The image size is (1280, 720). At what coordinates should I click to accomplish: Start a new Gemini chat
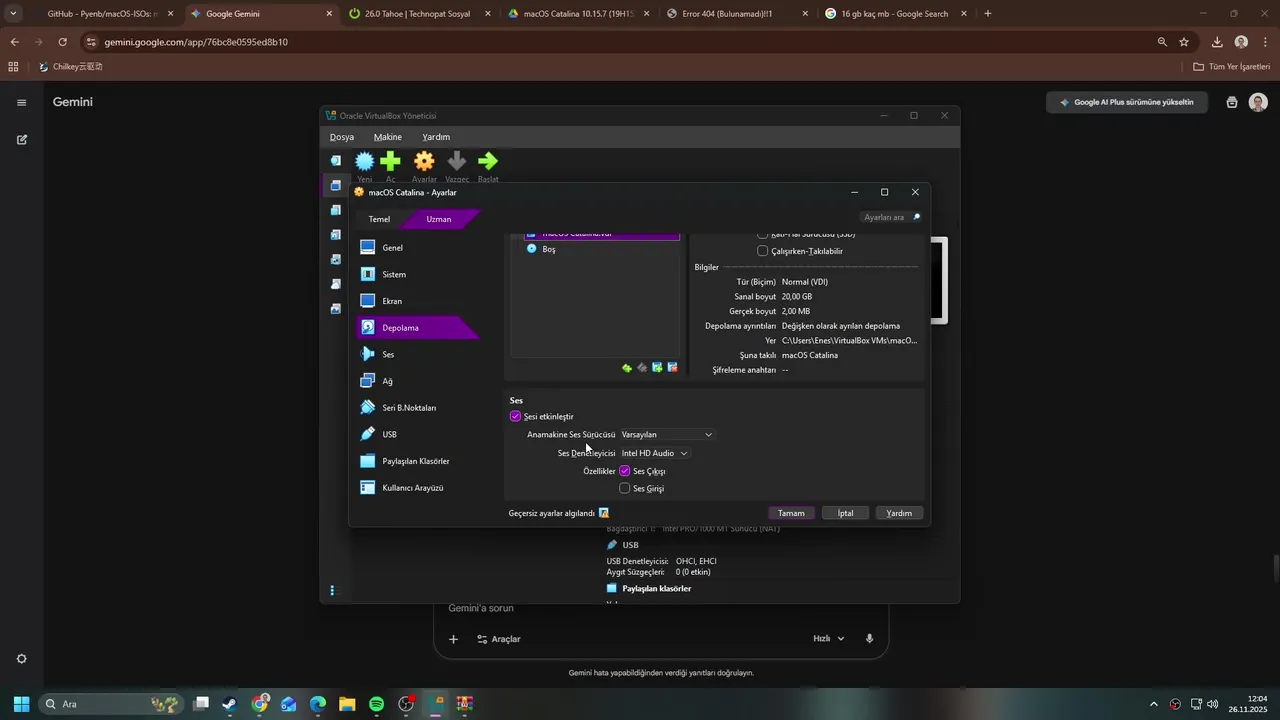(x=22, y=140)
